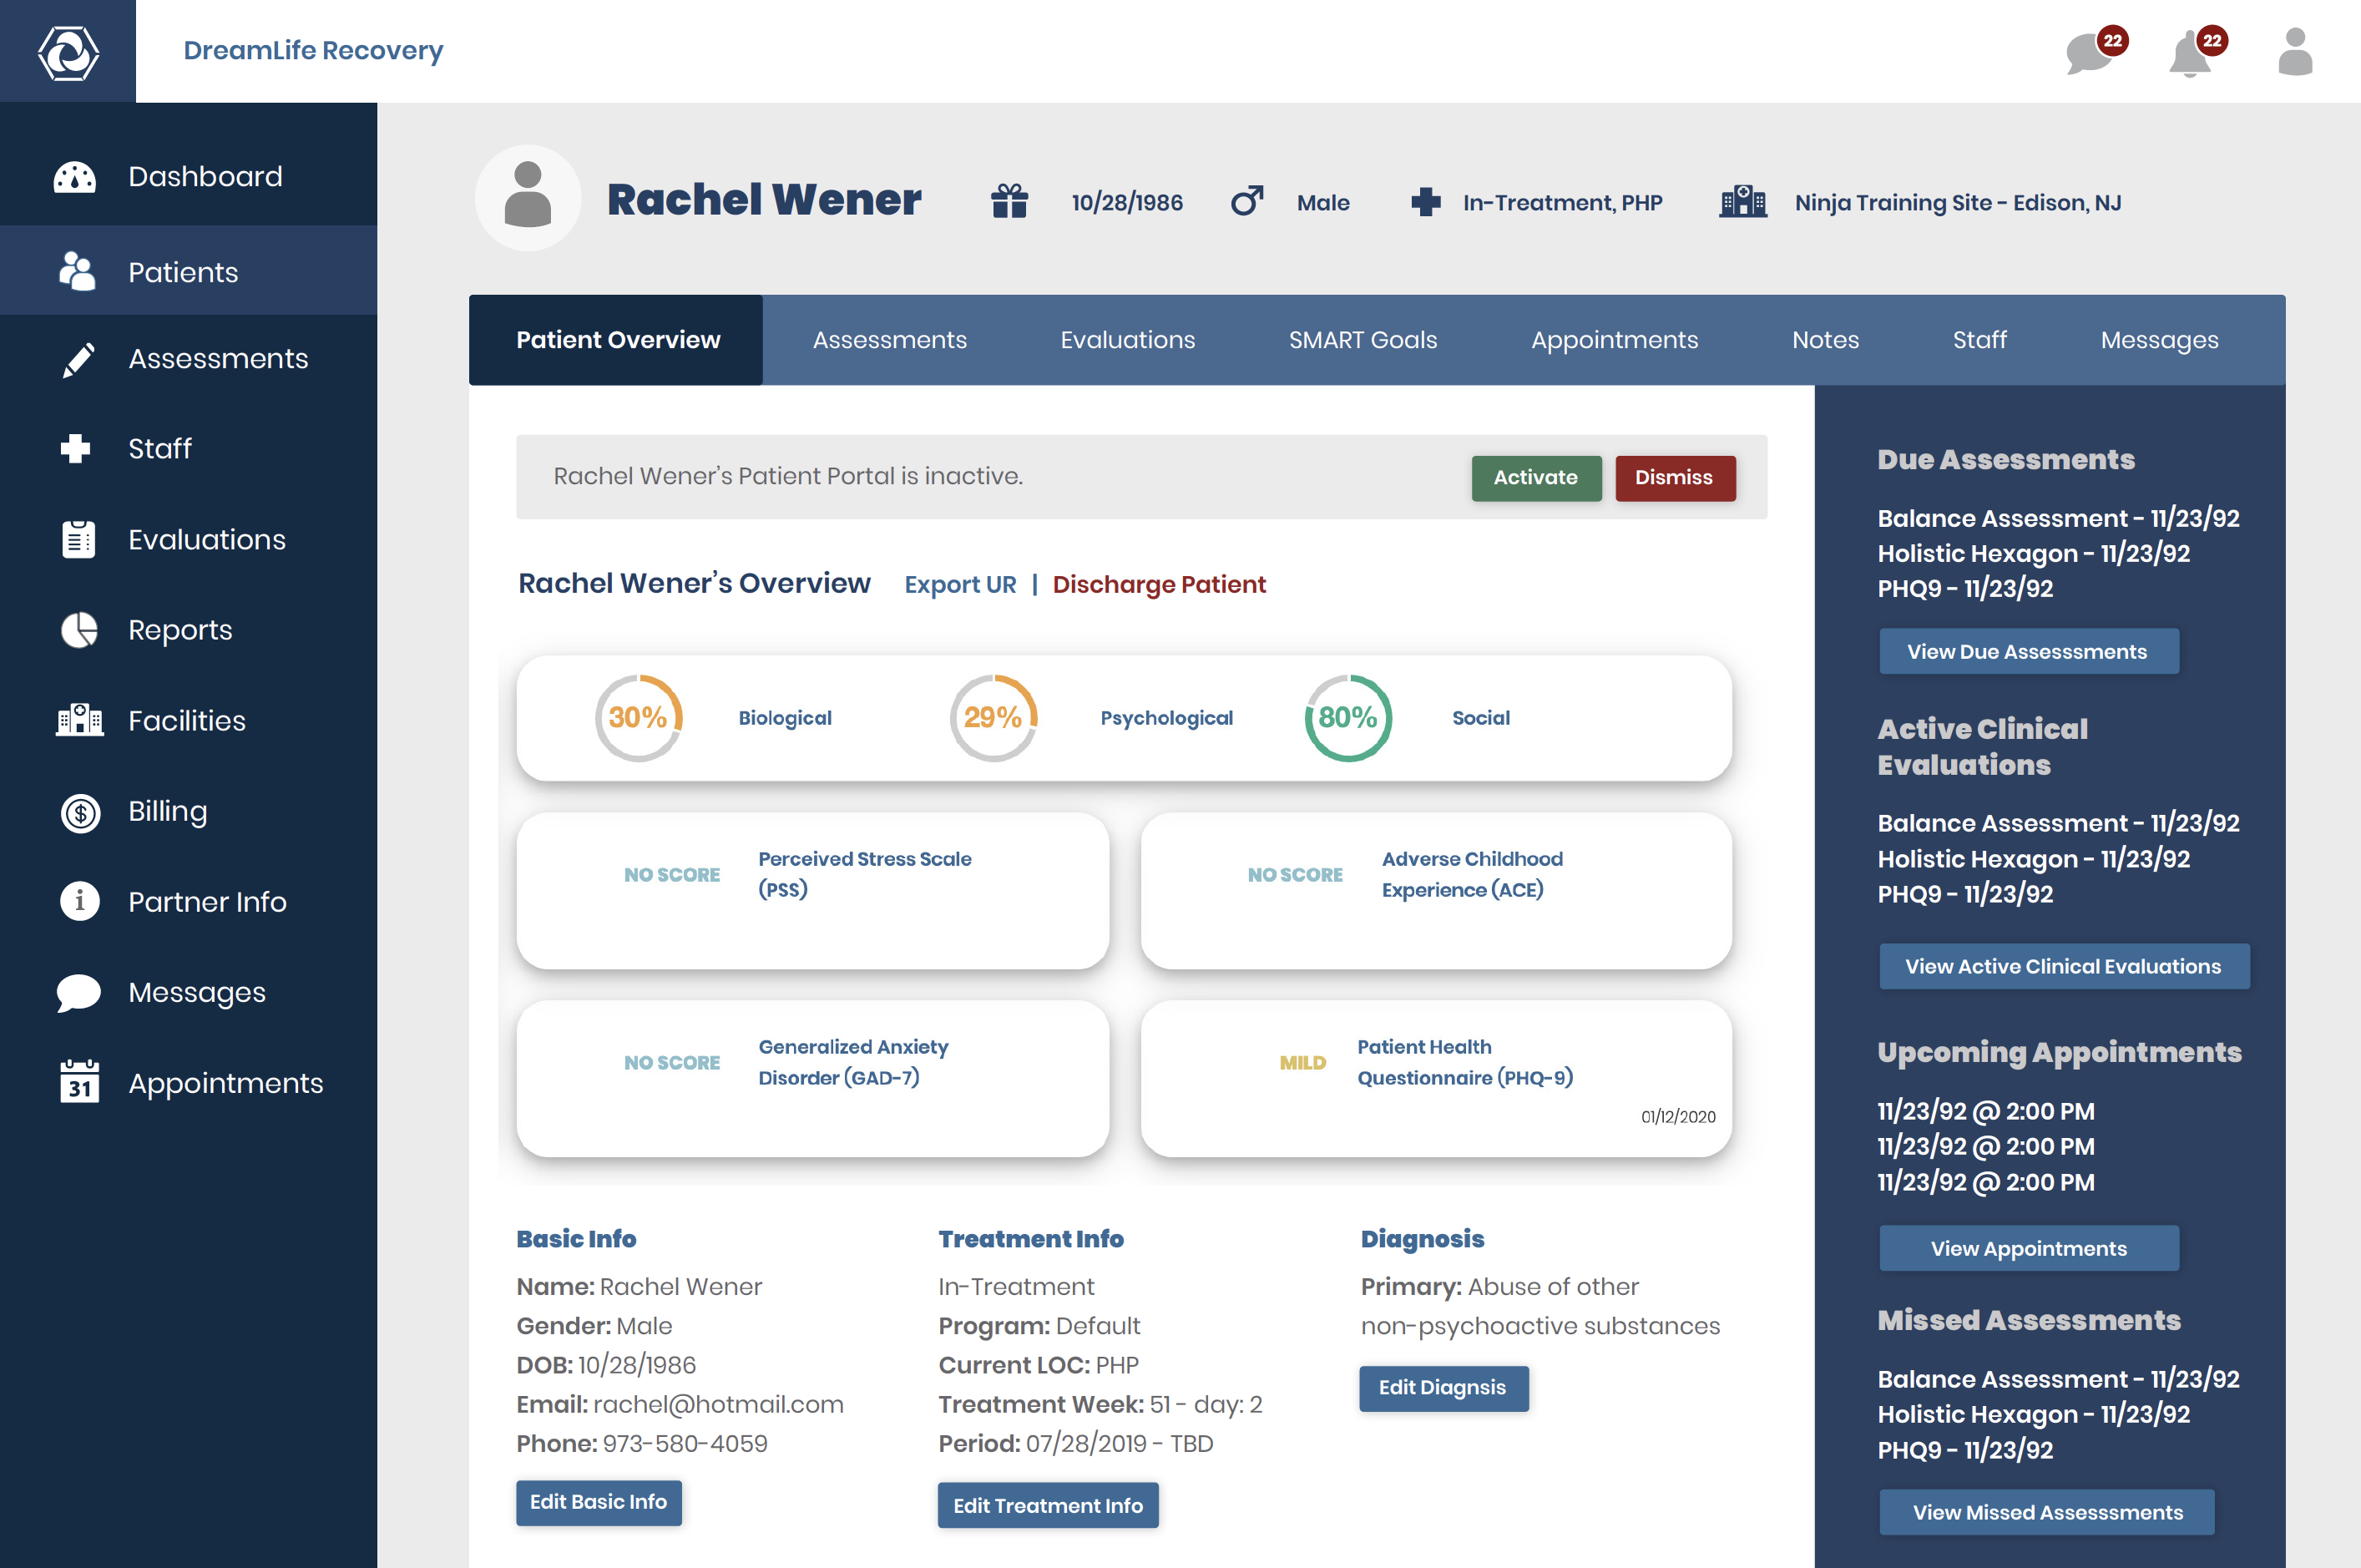Activate the patient portal

[1535, 477]
